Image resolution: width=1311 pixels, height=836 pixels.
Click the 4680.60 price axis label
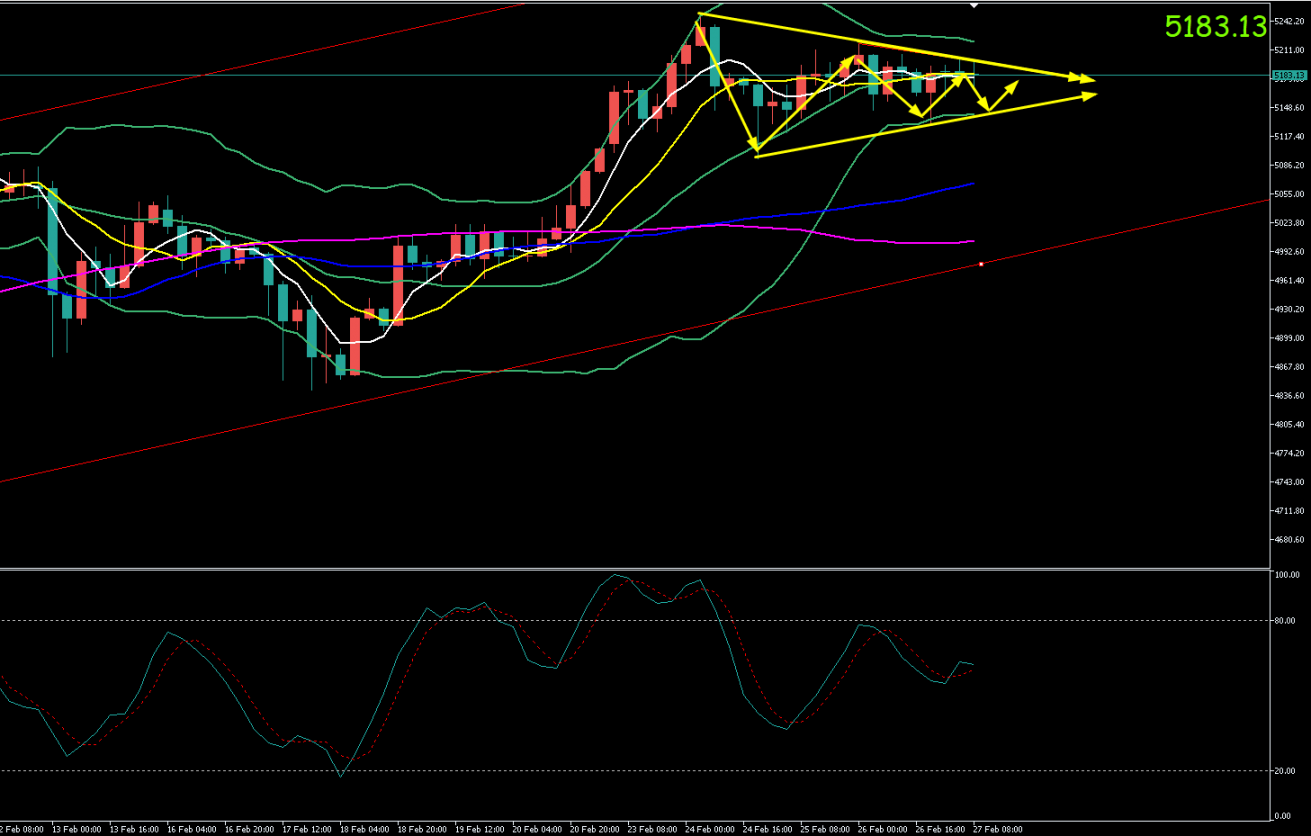click(1289, 540)
